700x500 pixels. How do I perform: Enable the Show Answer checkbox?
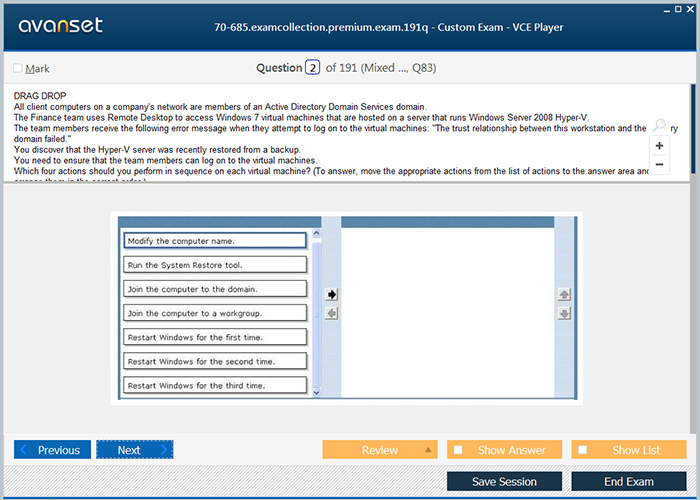point(458,450)
